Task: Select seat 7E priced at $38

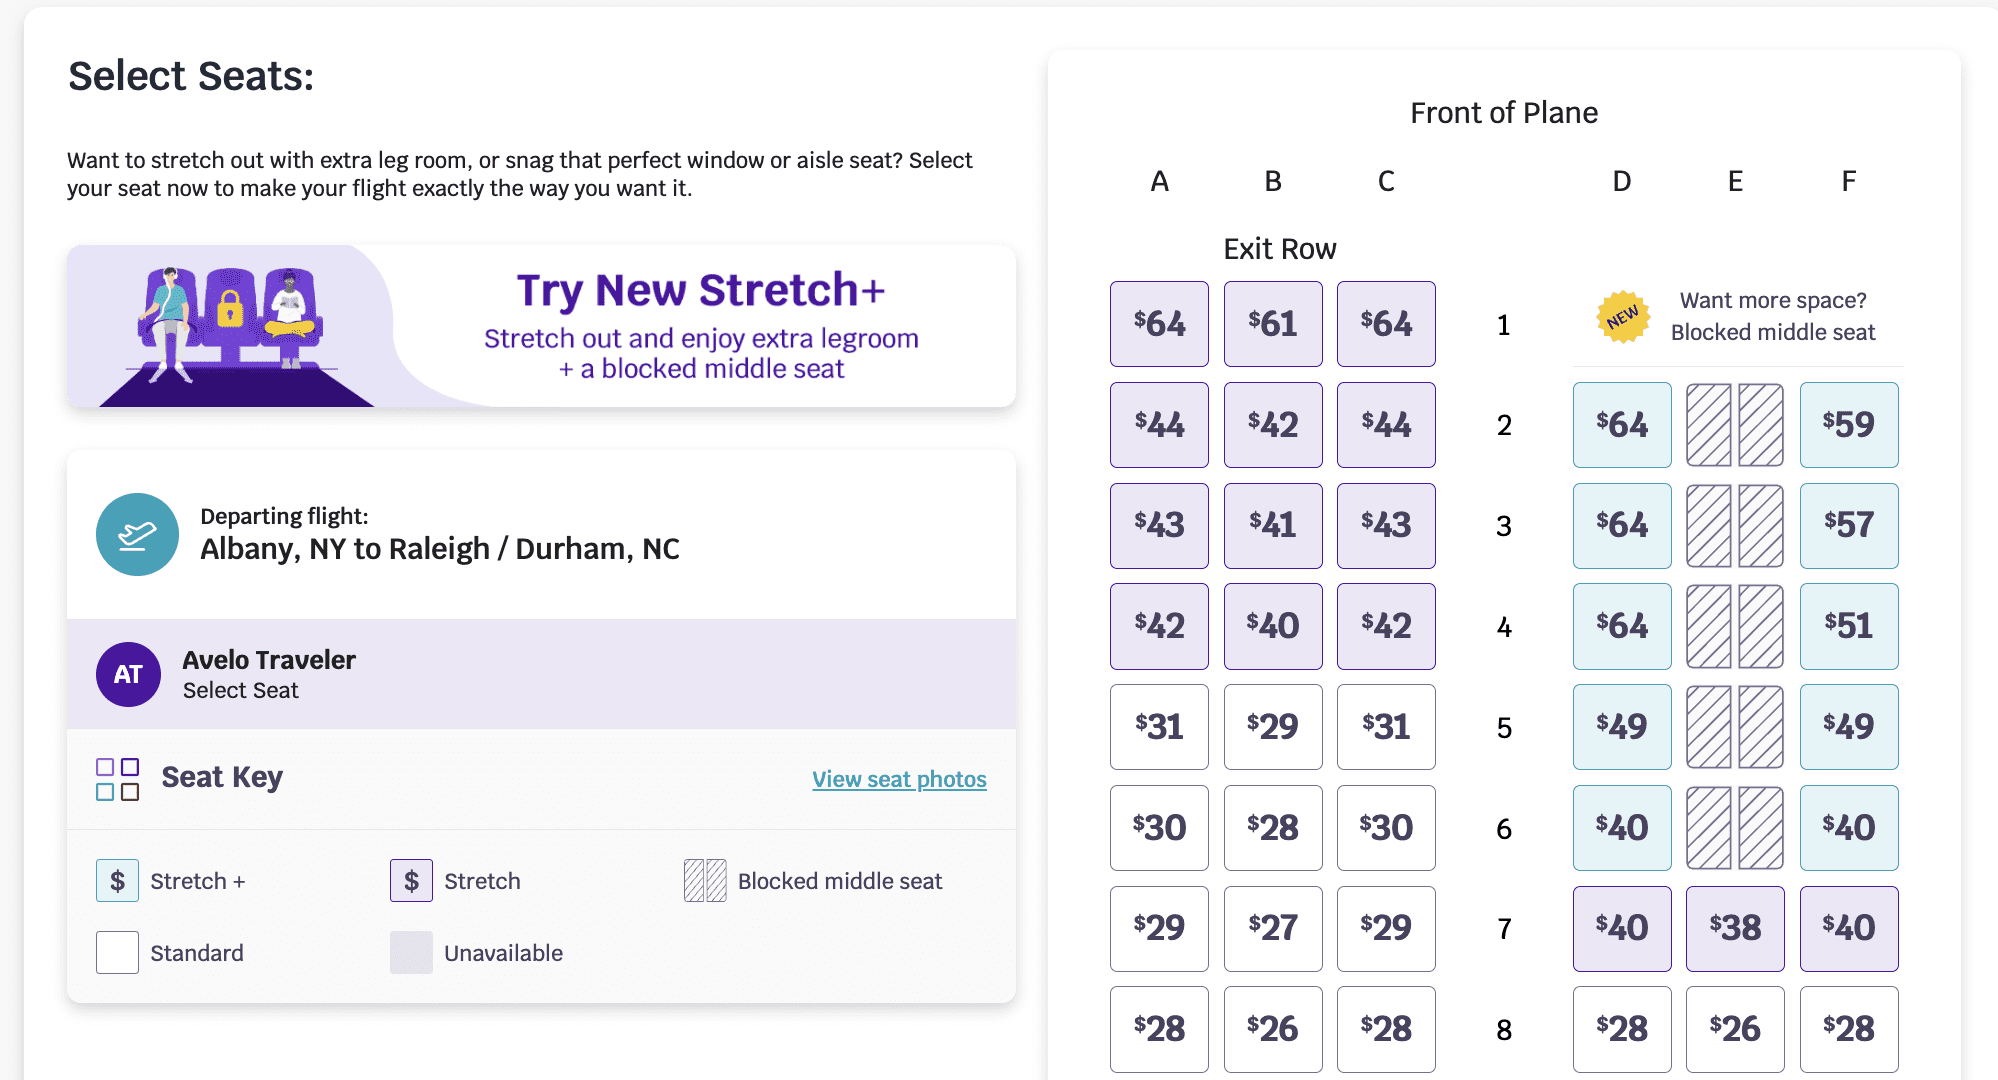Action: click(x=1734, y=928)
